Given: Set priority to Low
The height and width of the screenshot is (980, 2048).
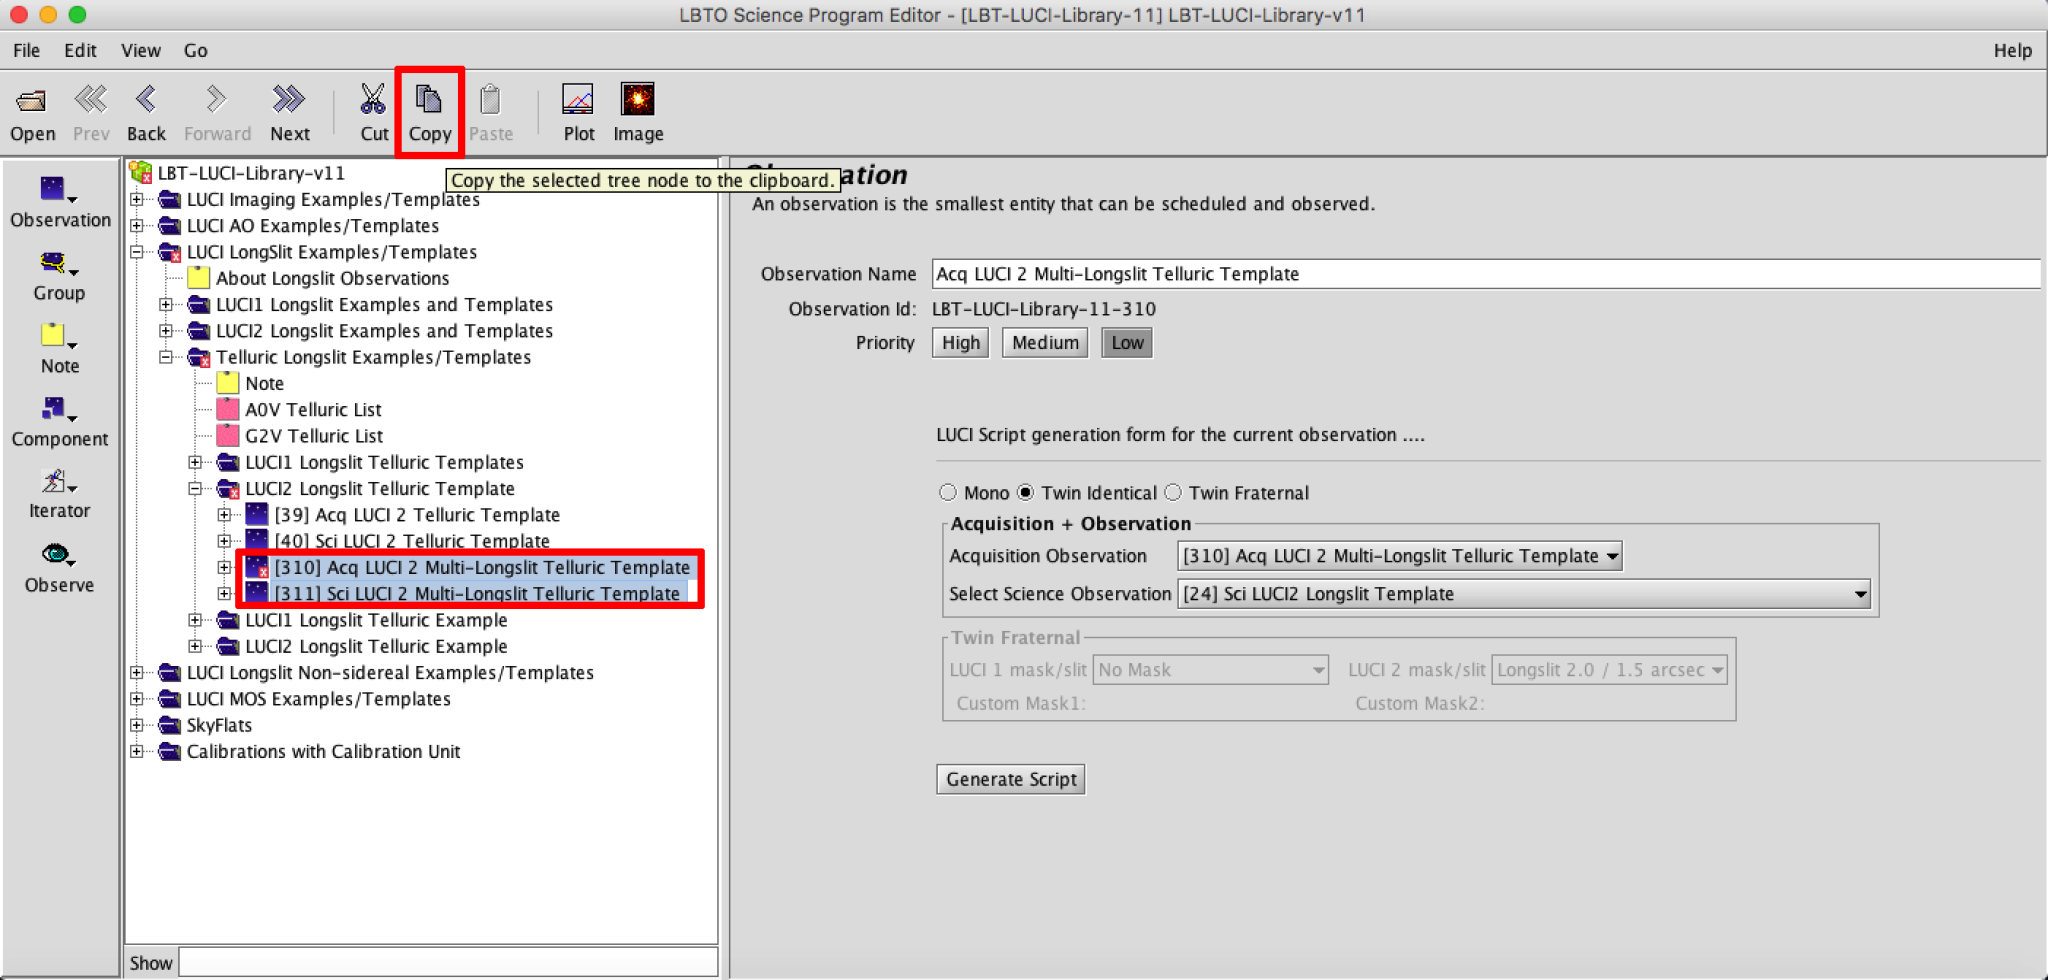Looking at the screenshot, I should pyautogui.click(x=1127, y=343).
